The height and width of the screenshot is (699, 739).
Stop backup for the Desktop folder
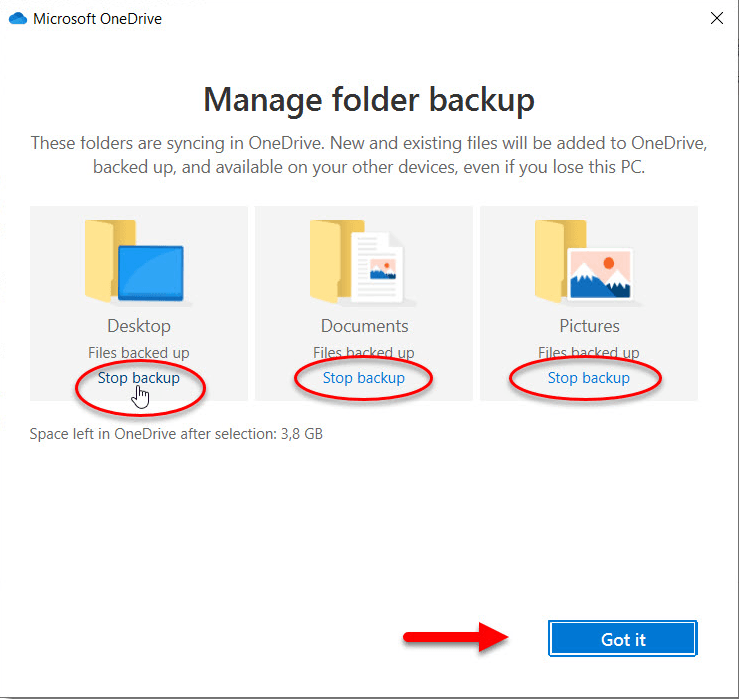pos(139,378)
